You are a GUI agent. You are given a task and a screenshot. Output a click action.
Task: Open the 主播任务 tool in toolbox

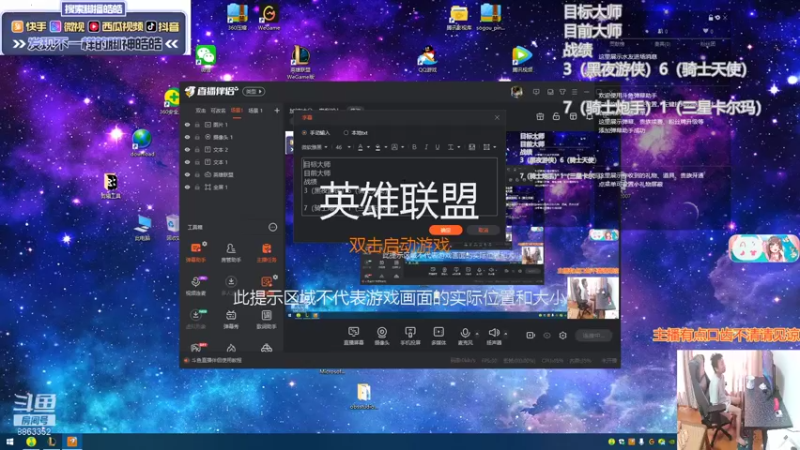266,252
